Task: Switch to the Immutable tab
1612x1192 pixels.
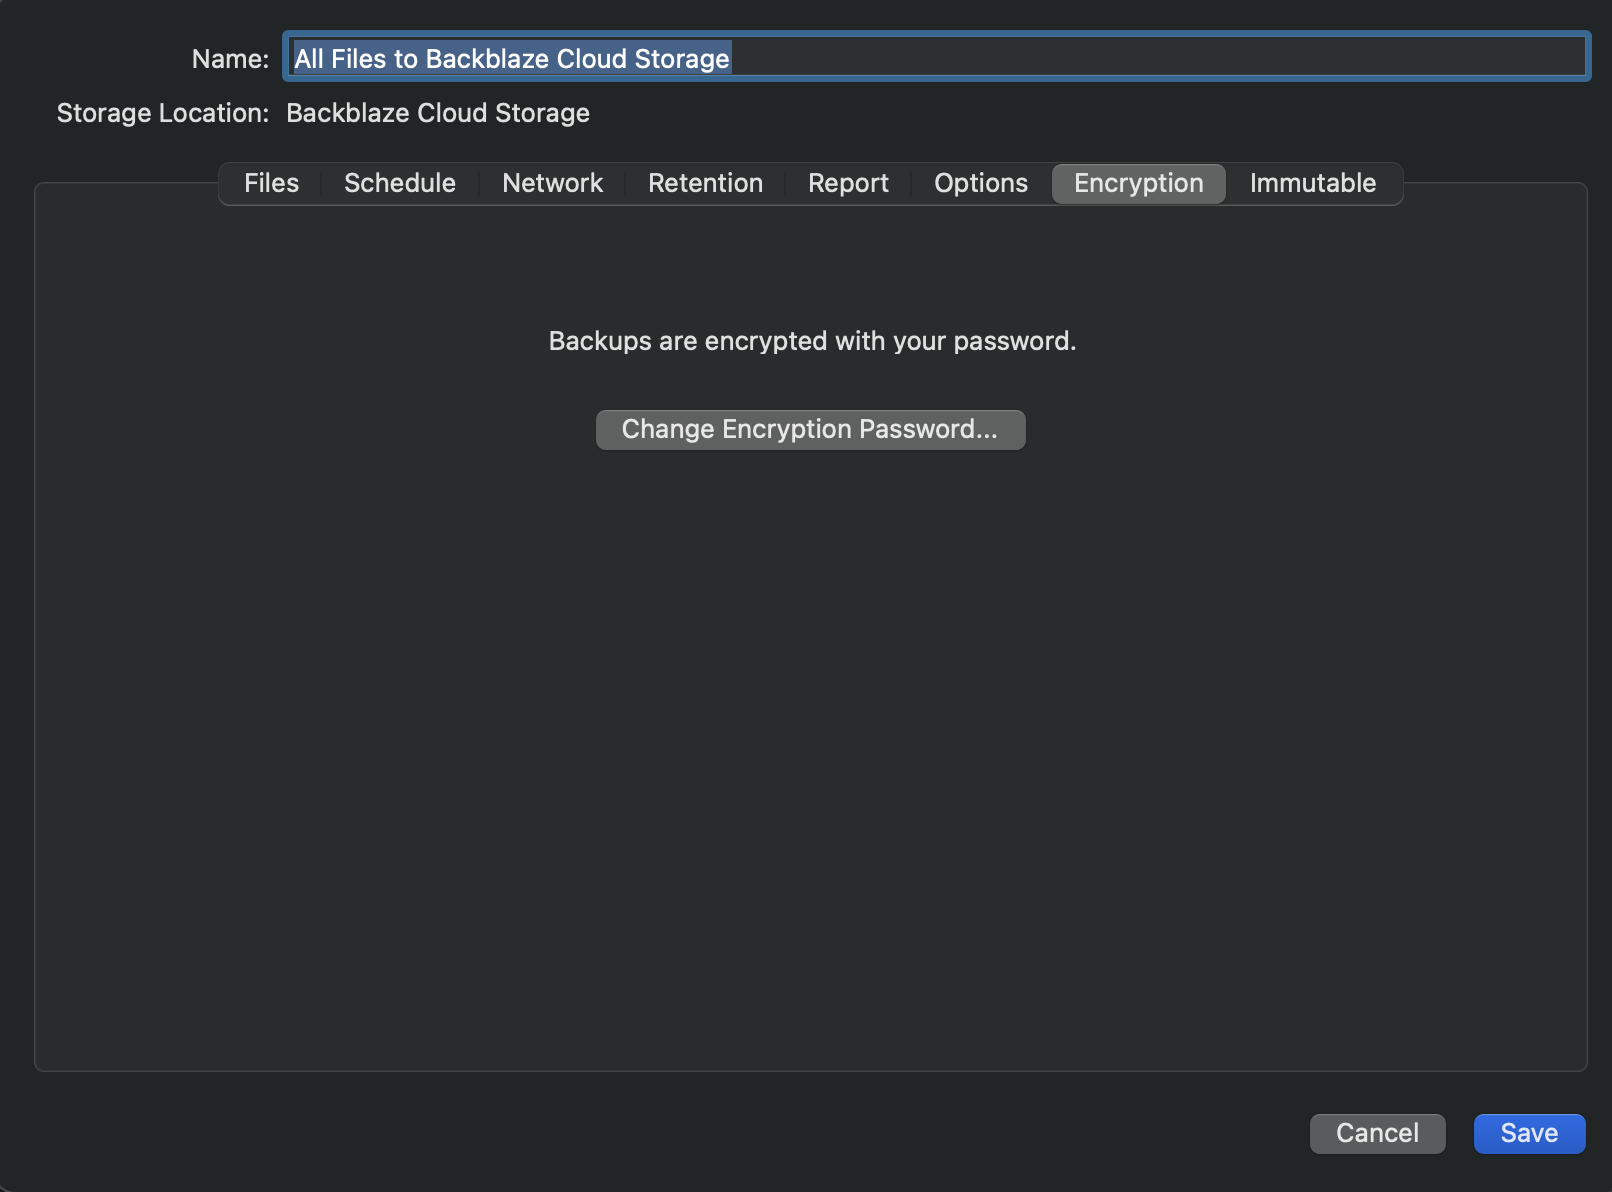Action: [1313, 183]
